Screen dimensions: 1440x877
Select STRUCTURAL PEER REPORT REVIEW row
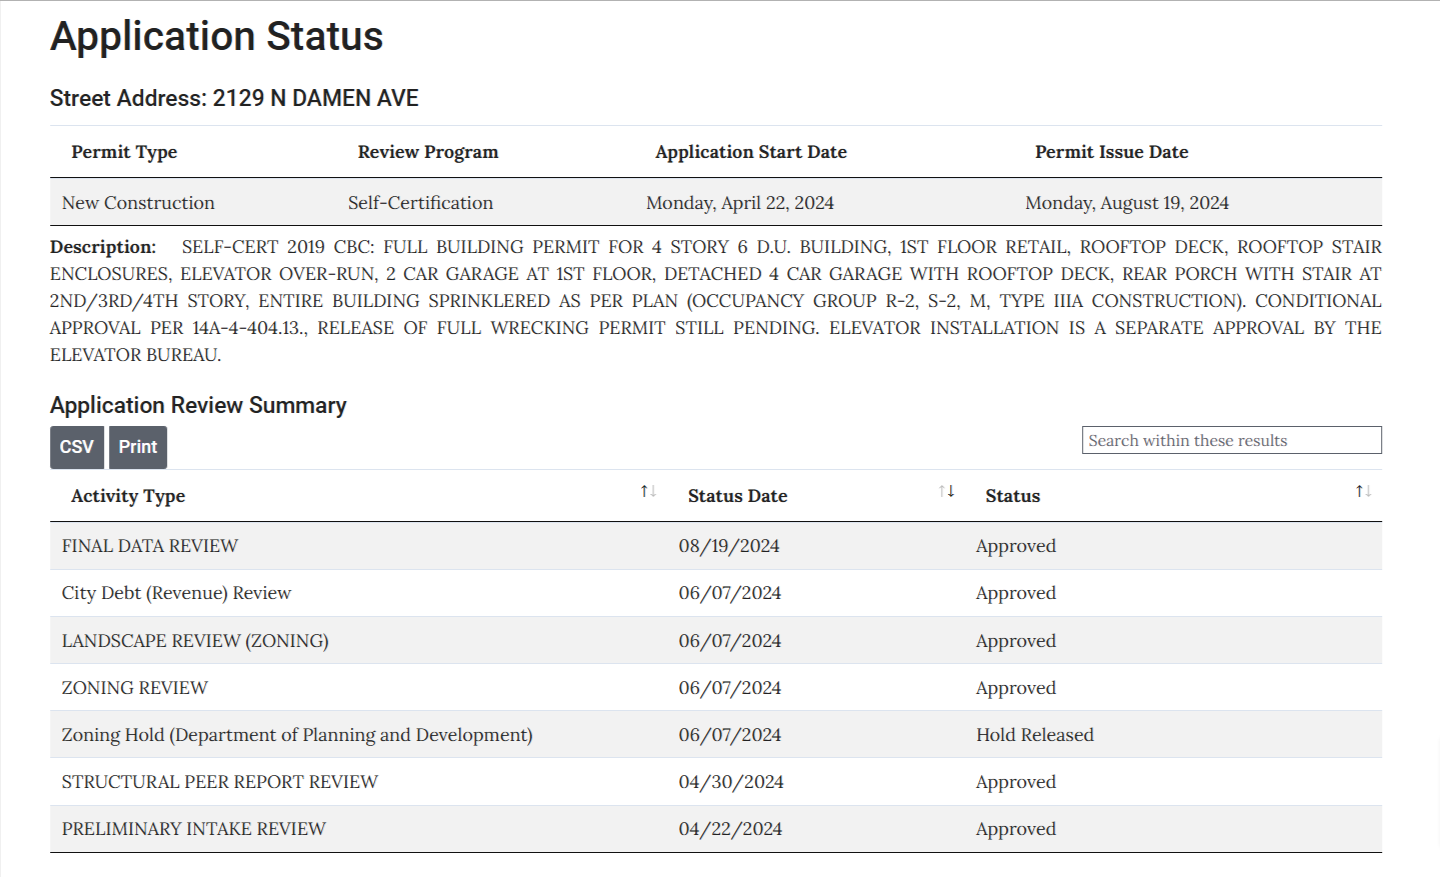[x=716, y=782]
